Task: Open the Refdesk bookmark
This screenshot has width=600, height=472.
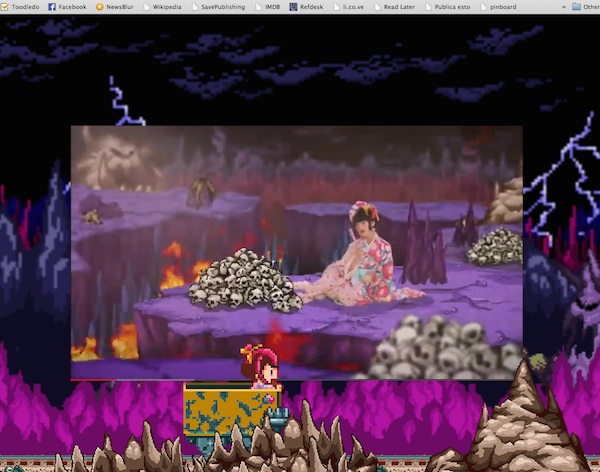Action: (x=307, y=7)
